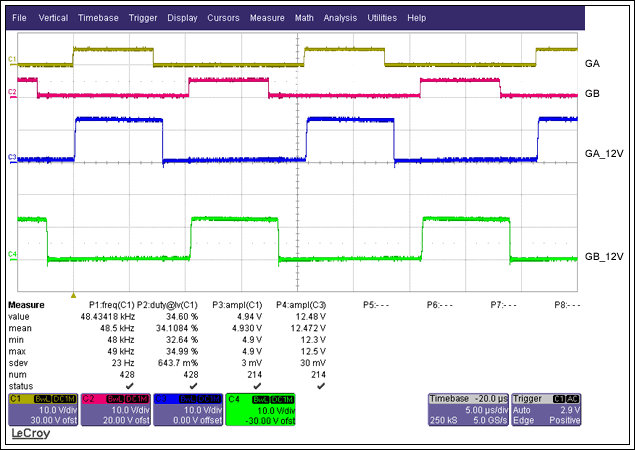The image size is (635, 450).
Task: Select the P1:freq(C1) measurement column
Action: [x=111, y=303]
